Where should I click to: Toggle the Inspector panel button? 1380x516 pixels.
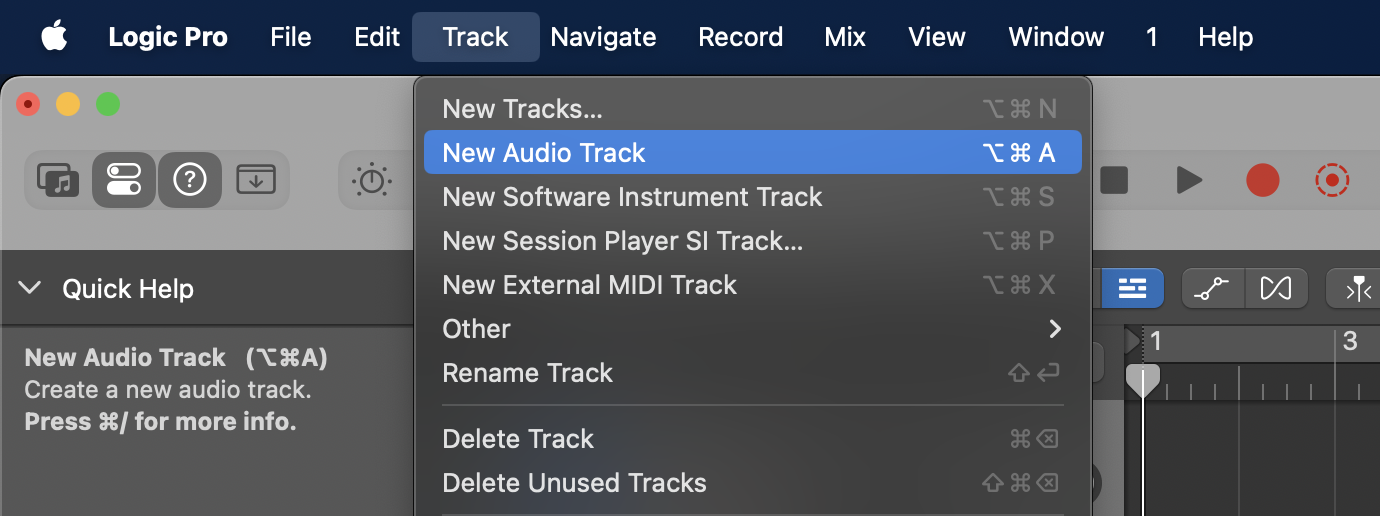(124, 180)
